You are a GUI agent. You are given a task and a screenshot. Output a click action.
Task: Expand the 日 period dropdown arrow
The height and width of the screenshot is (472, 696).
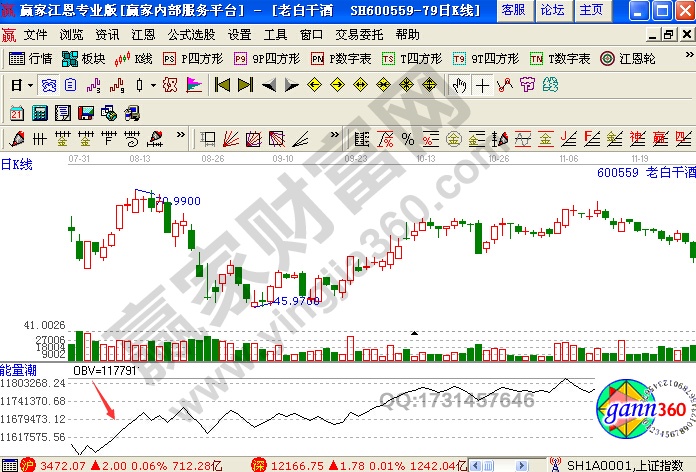[x=29, y=85]
